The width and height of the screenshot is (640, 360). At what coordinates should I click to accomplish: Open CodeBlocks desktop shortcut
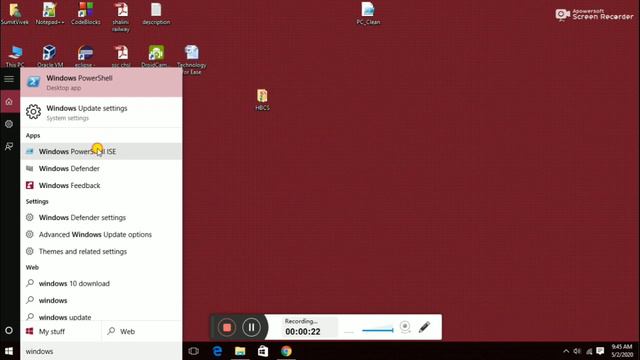pos(86,13)
